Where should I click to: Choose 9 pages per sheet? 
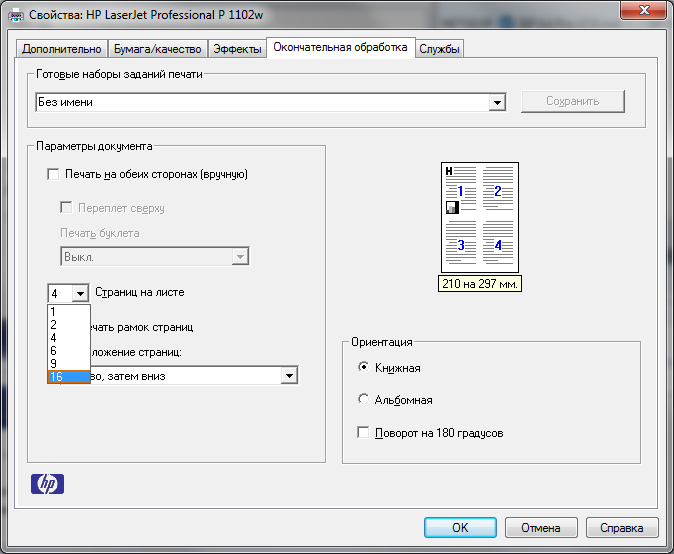click(x=69, y=364)
